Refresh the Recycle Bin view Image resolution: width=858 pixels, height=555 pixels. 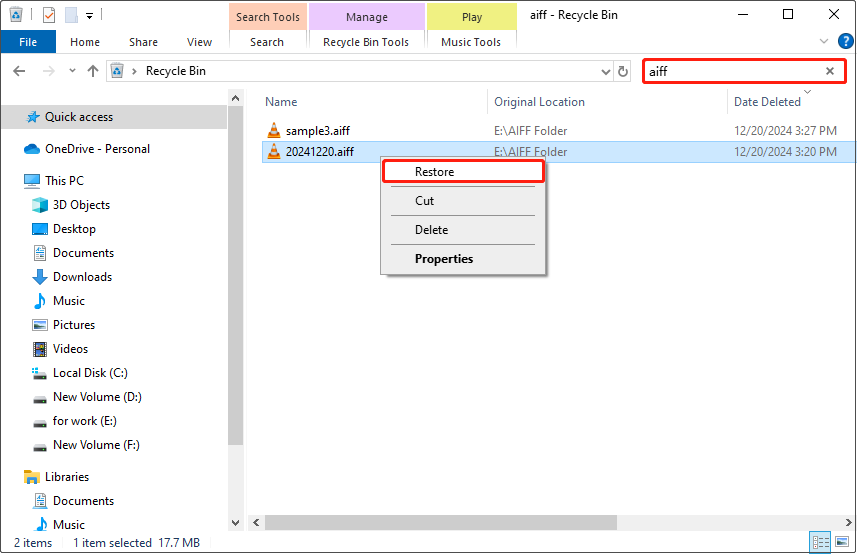623,72
